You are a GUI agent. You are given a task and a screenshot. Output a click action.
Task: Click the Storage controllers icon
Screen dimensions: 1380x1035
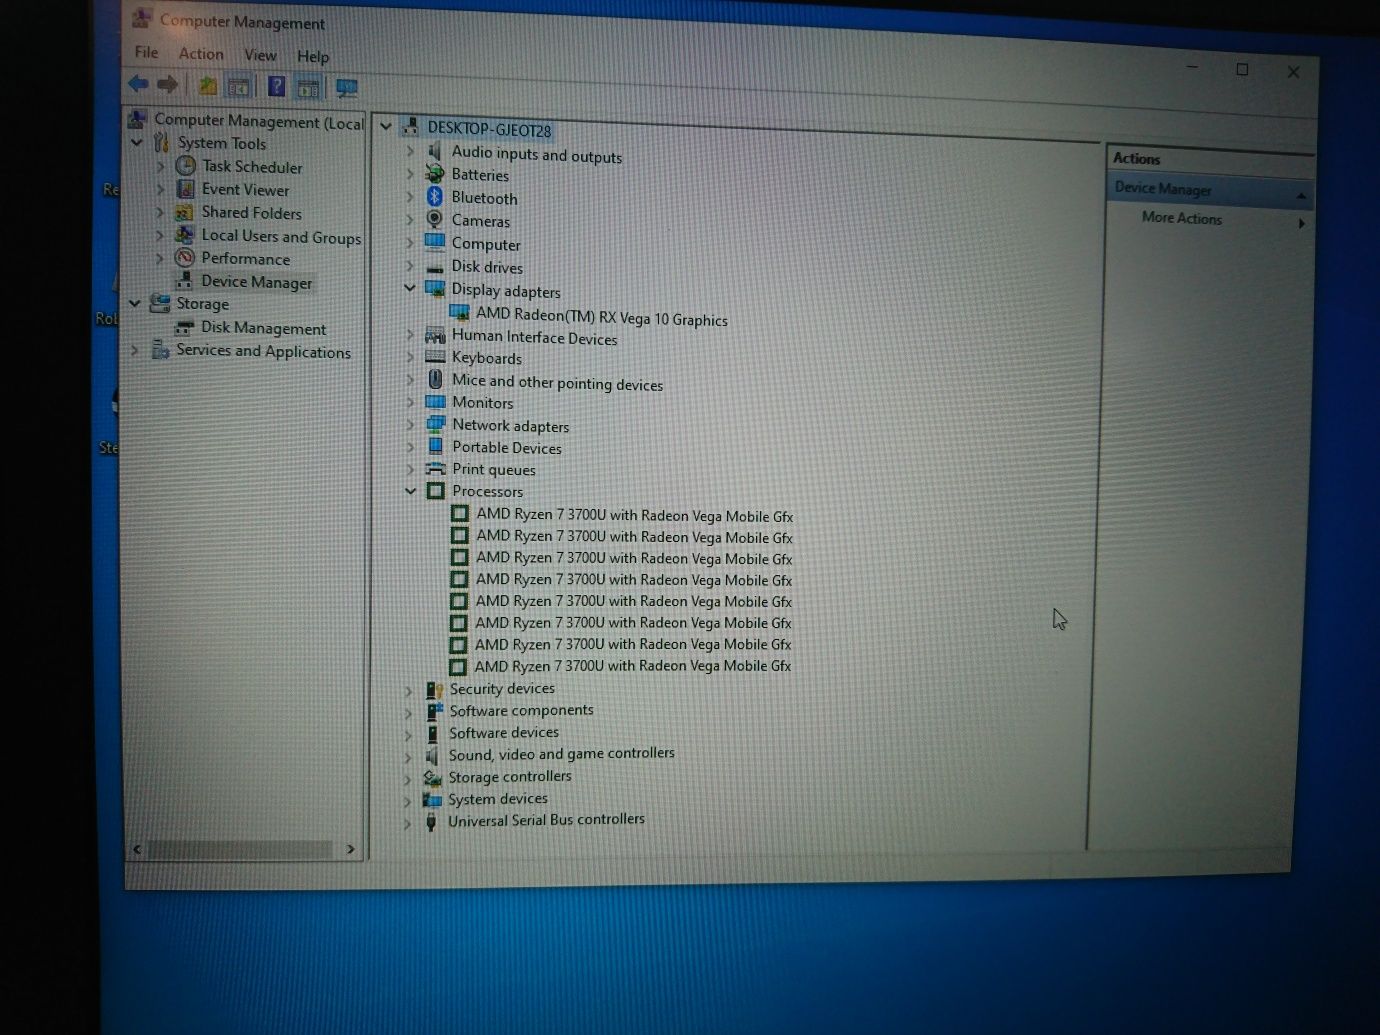click(432, 778)
